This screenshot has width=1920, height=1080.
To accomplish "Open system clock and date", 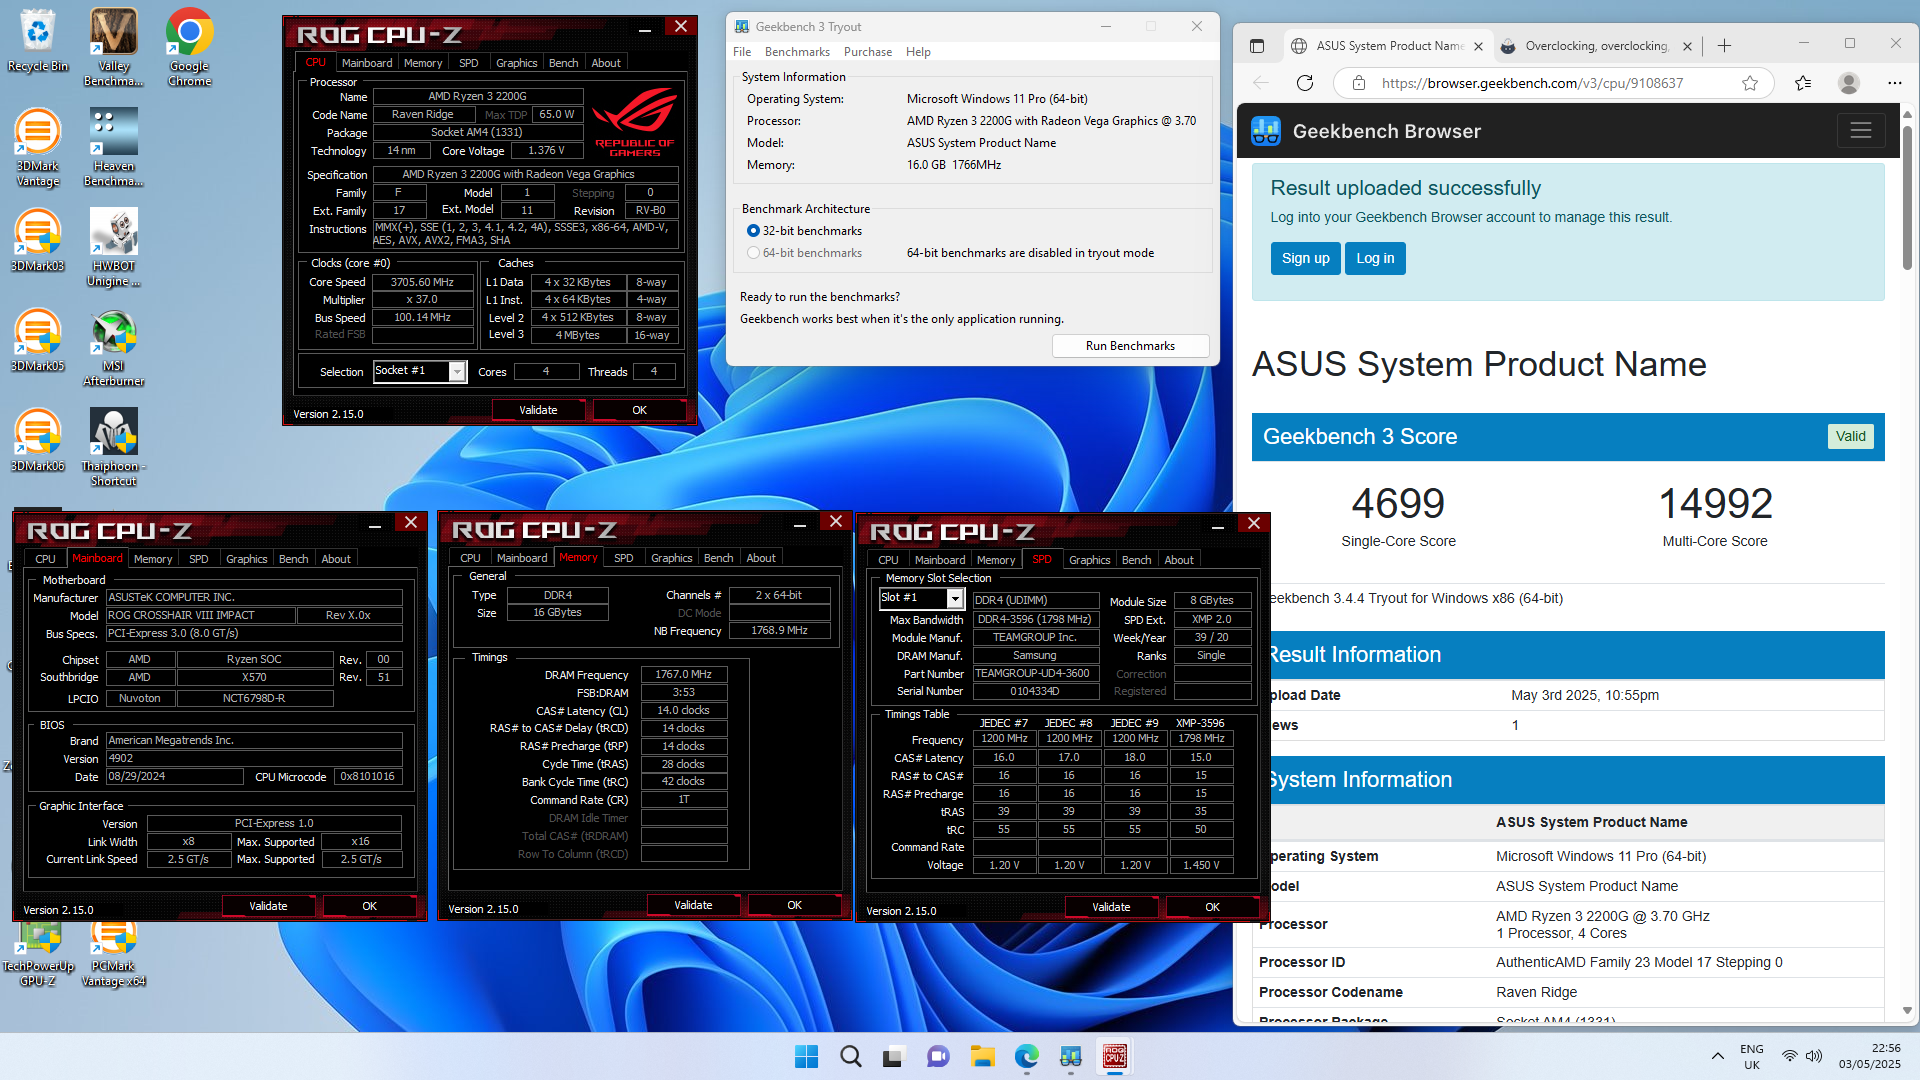I will 1869,1056.
